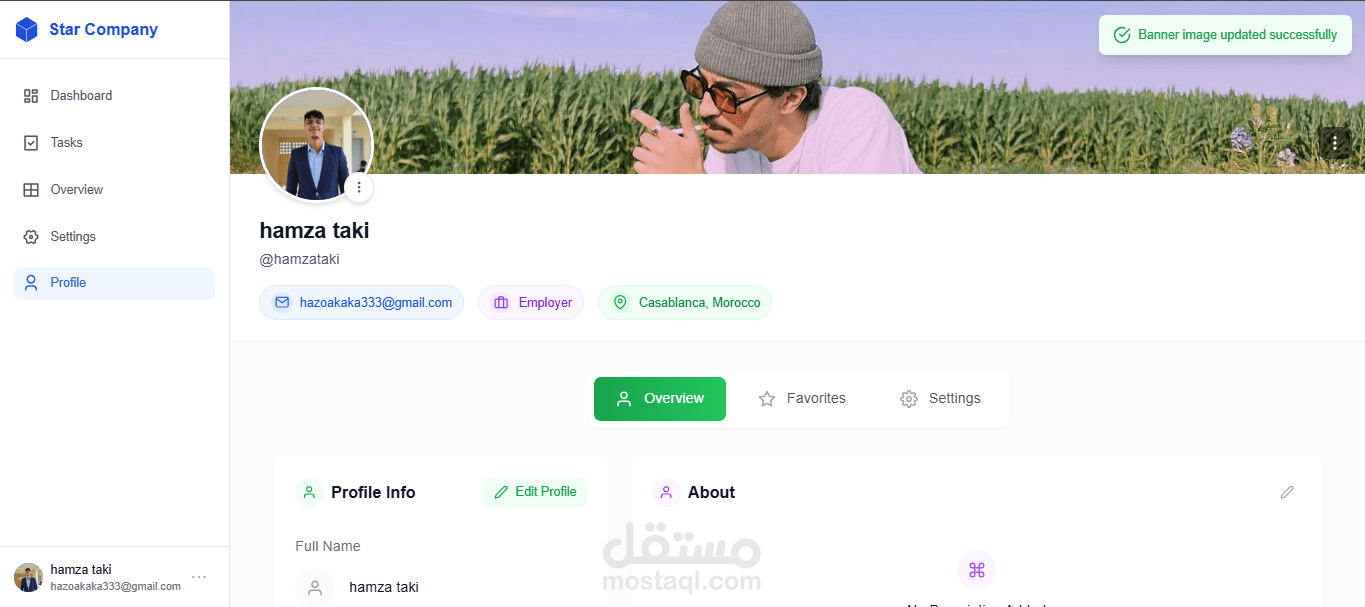Click the pencil icon in Edit Profile
1365x607 pixels.
pyautogui.click(x=501, y=492)
